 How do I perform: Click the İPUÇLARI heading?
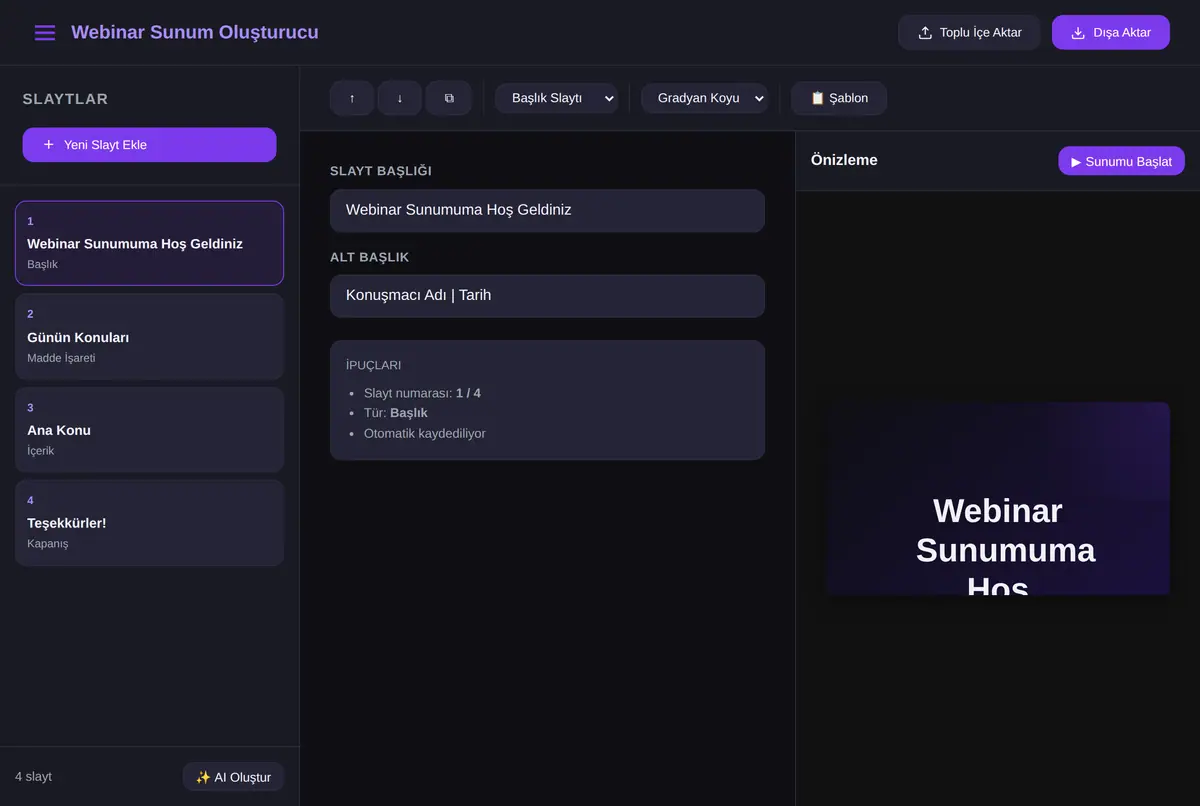[373, 366]
